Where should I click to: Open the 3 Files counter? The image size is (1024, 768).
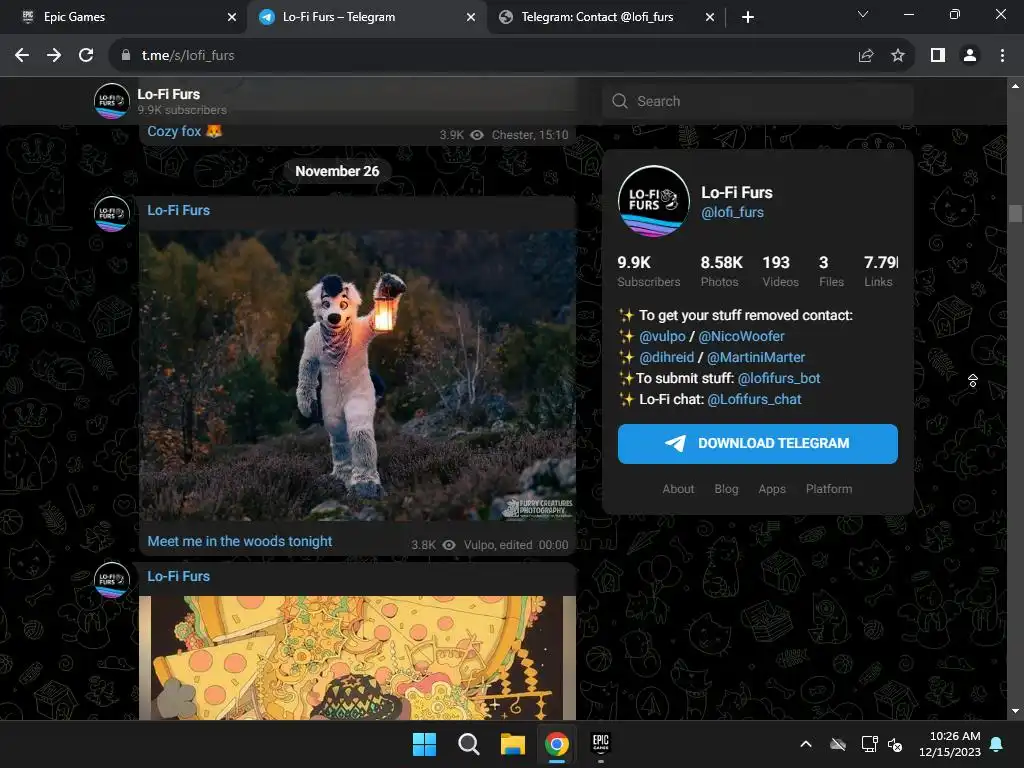831,271
